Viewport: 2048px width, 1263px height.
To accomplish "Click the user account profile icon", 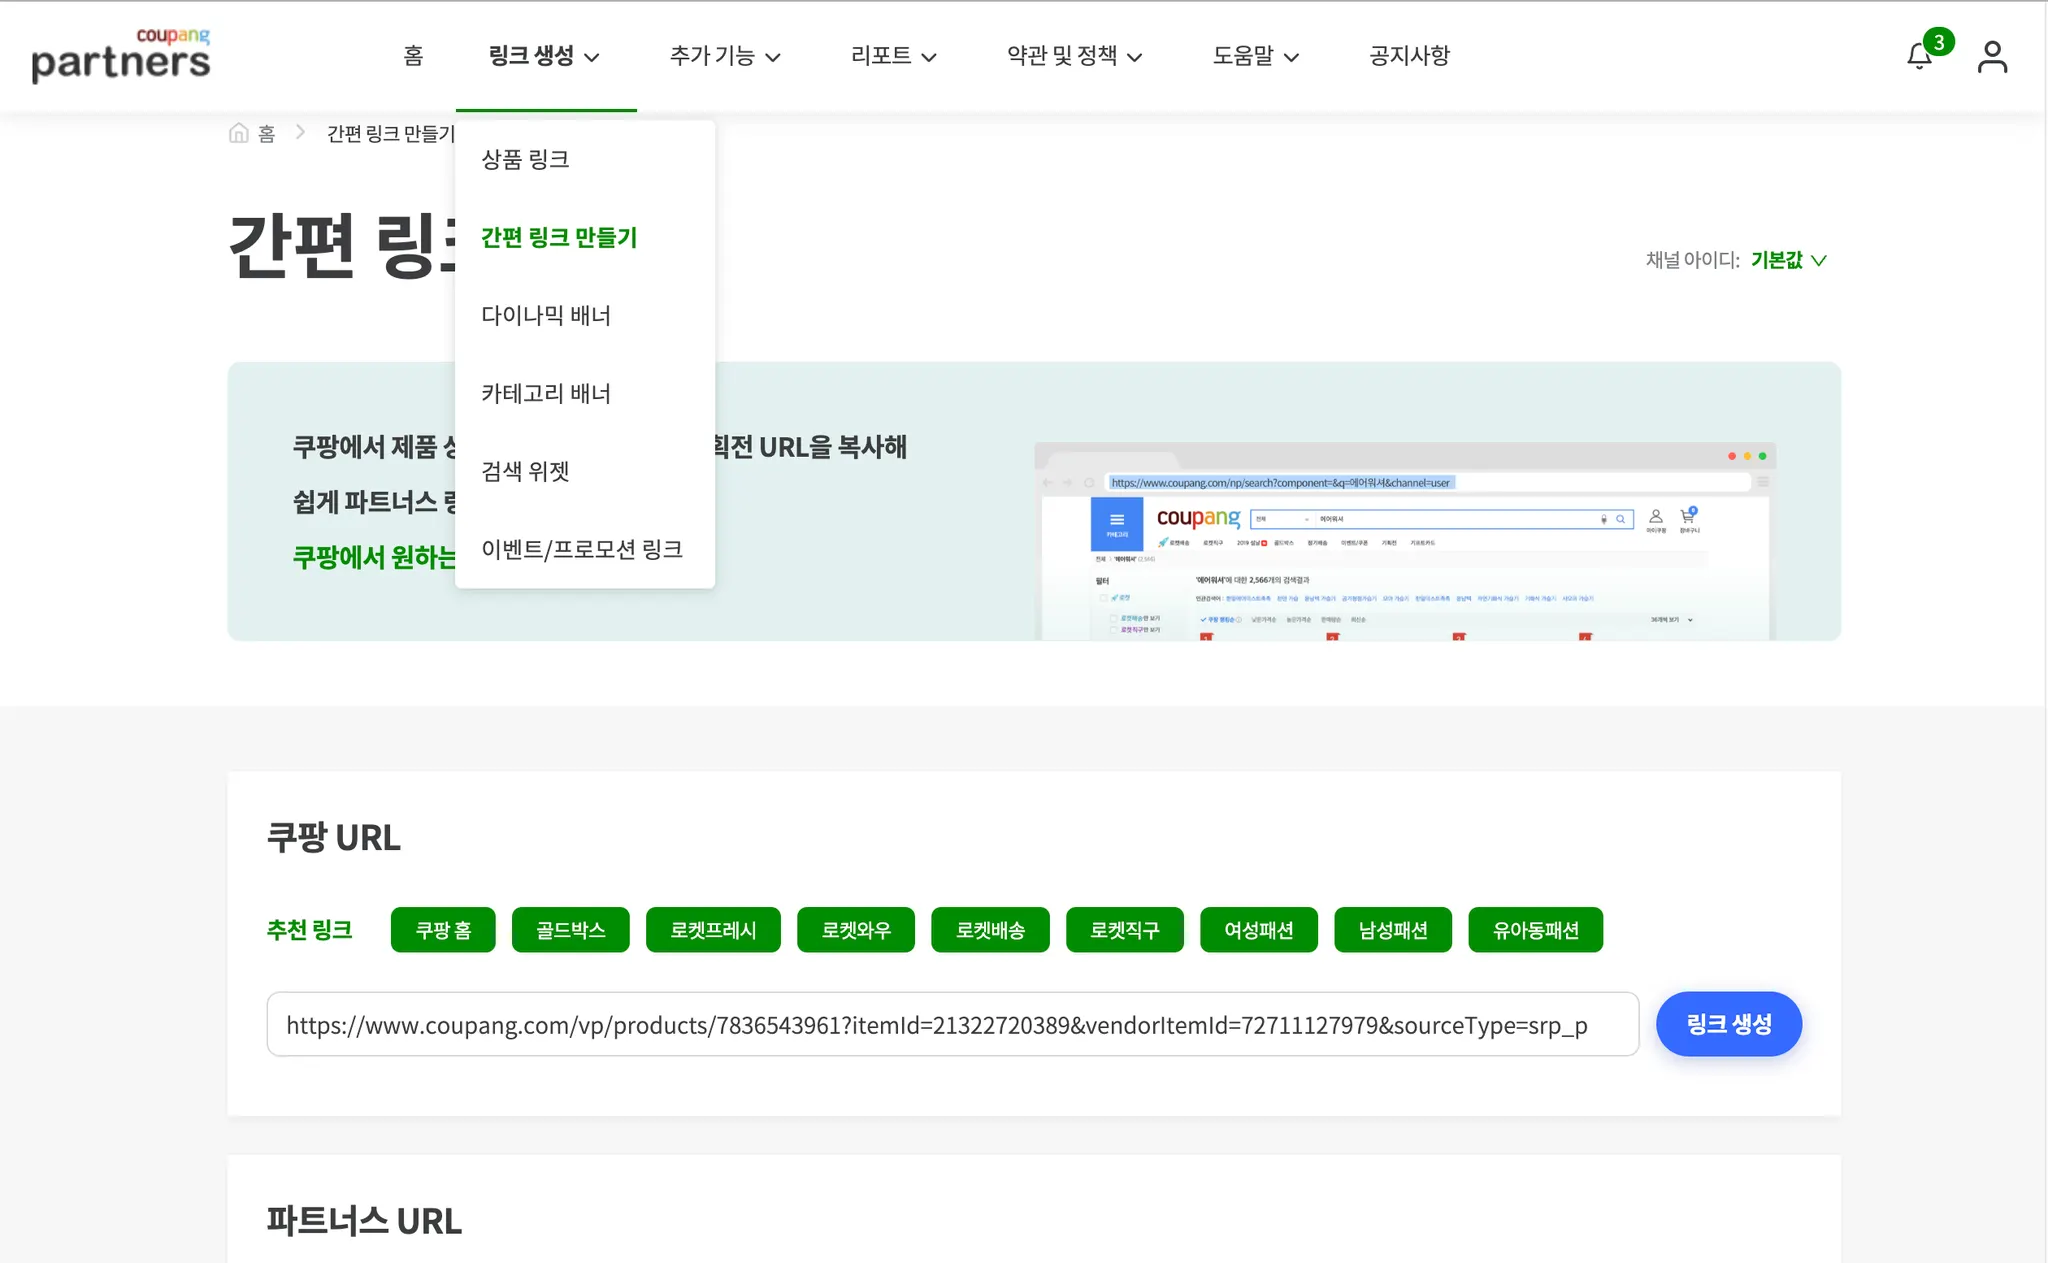I will click(1992, 57).
